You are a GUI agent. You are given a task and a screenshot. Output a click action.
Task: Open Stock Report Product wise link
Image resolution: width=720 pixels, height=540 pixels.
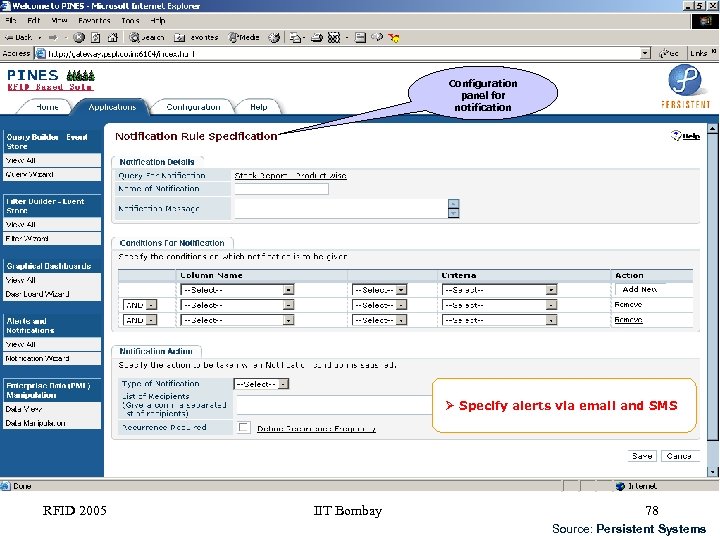point(290,175)
